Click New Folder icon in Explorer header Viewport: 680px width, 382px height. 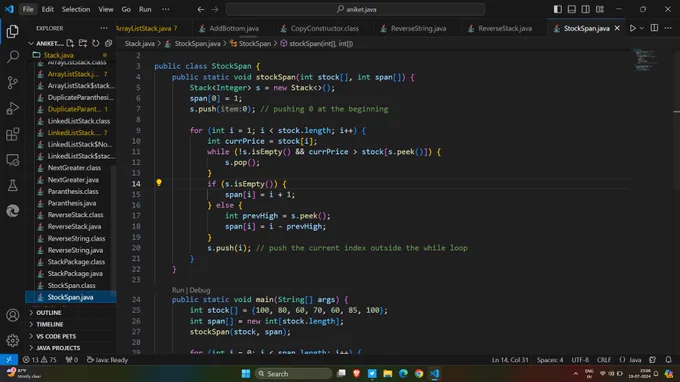(x=83, y=43)
